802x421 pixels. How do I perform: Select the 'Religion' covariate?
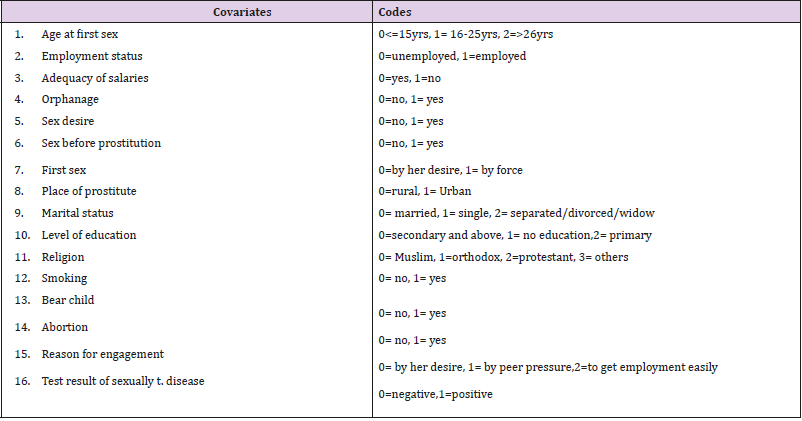63,257
